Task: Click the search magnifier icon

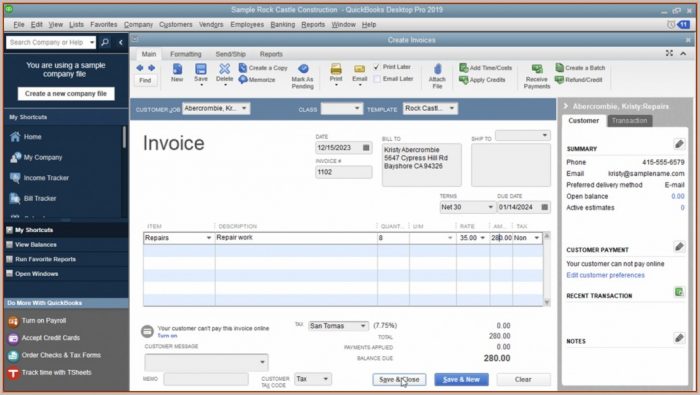Action: (x=105, y=42)
